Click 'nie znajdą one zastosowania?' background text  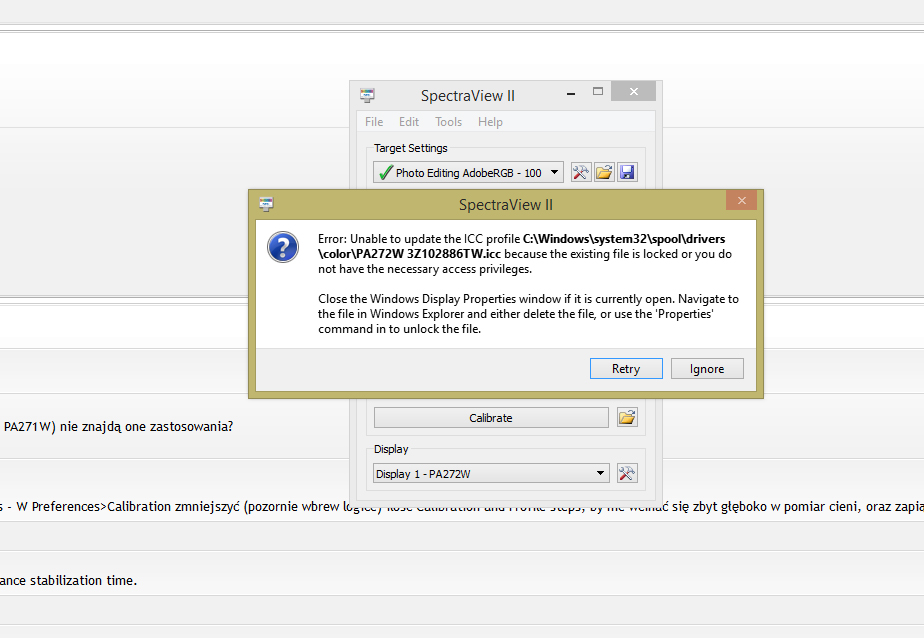(x=147, y=427)
